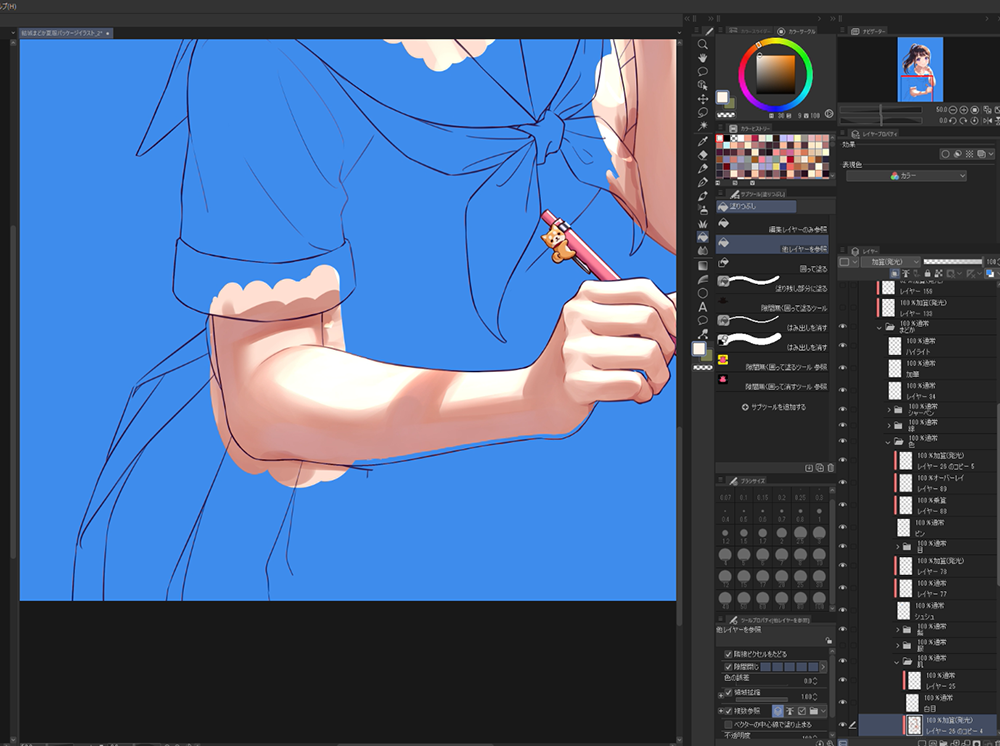Pick the Eyedropper tool
This screenshot has width=1000, height=746.
point(703,141)
